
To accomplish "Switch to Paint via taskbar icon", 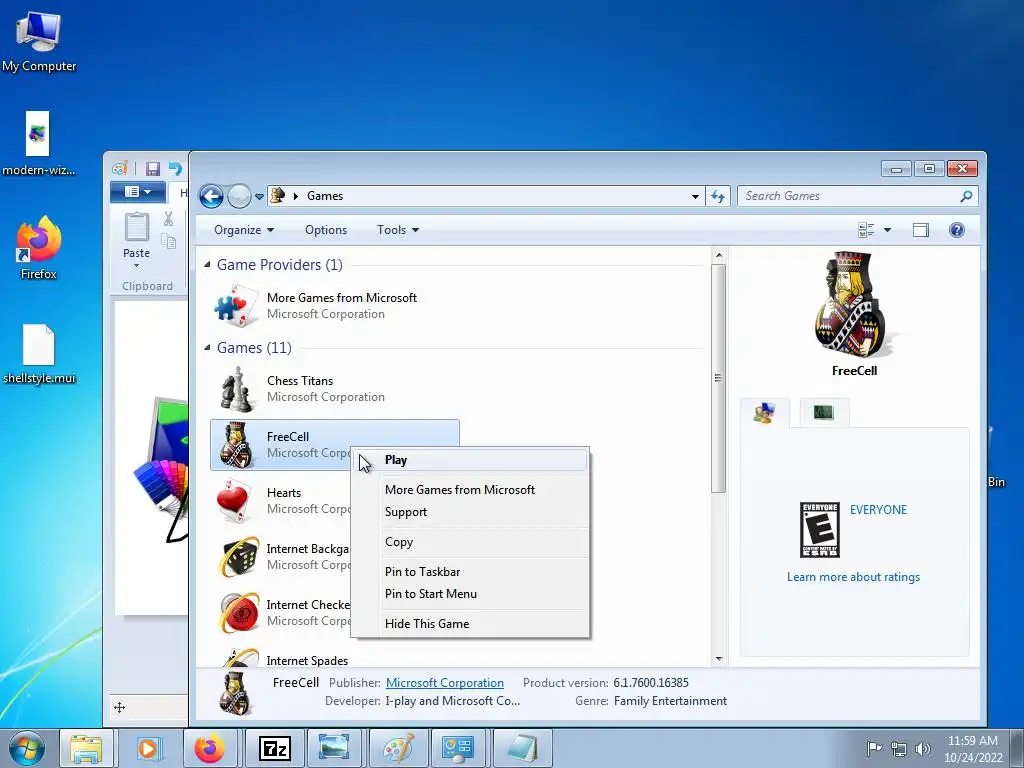I will point(398,748).
